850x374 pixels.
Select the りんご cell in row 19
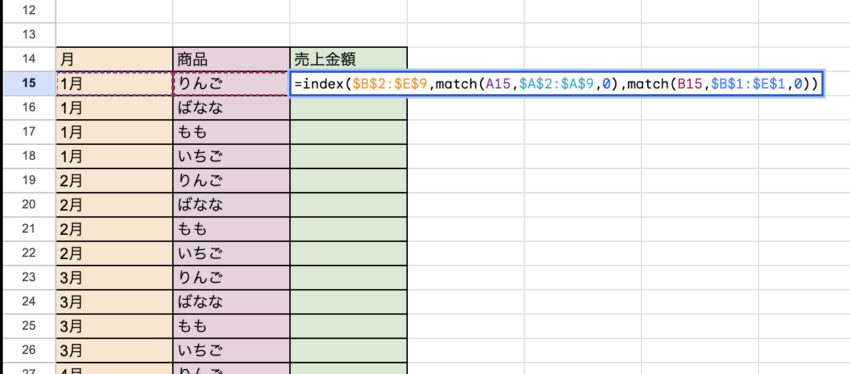click(231, 180)
